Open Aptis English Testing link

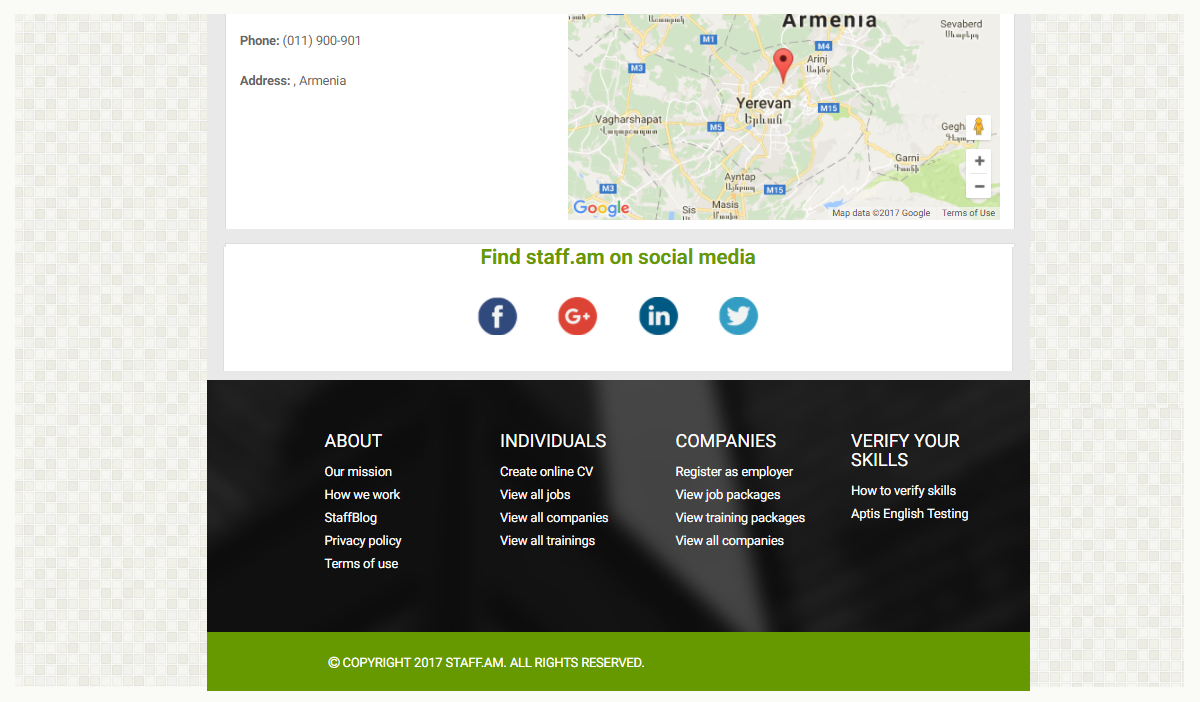pos(910,514)
